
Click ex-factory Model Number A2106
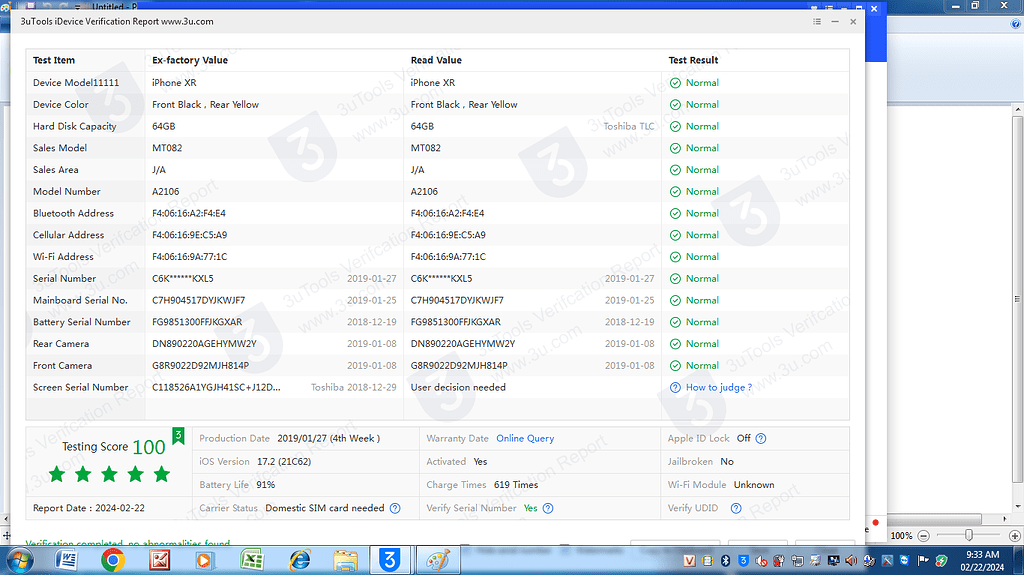(x=166, y=191)
